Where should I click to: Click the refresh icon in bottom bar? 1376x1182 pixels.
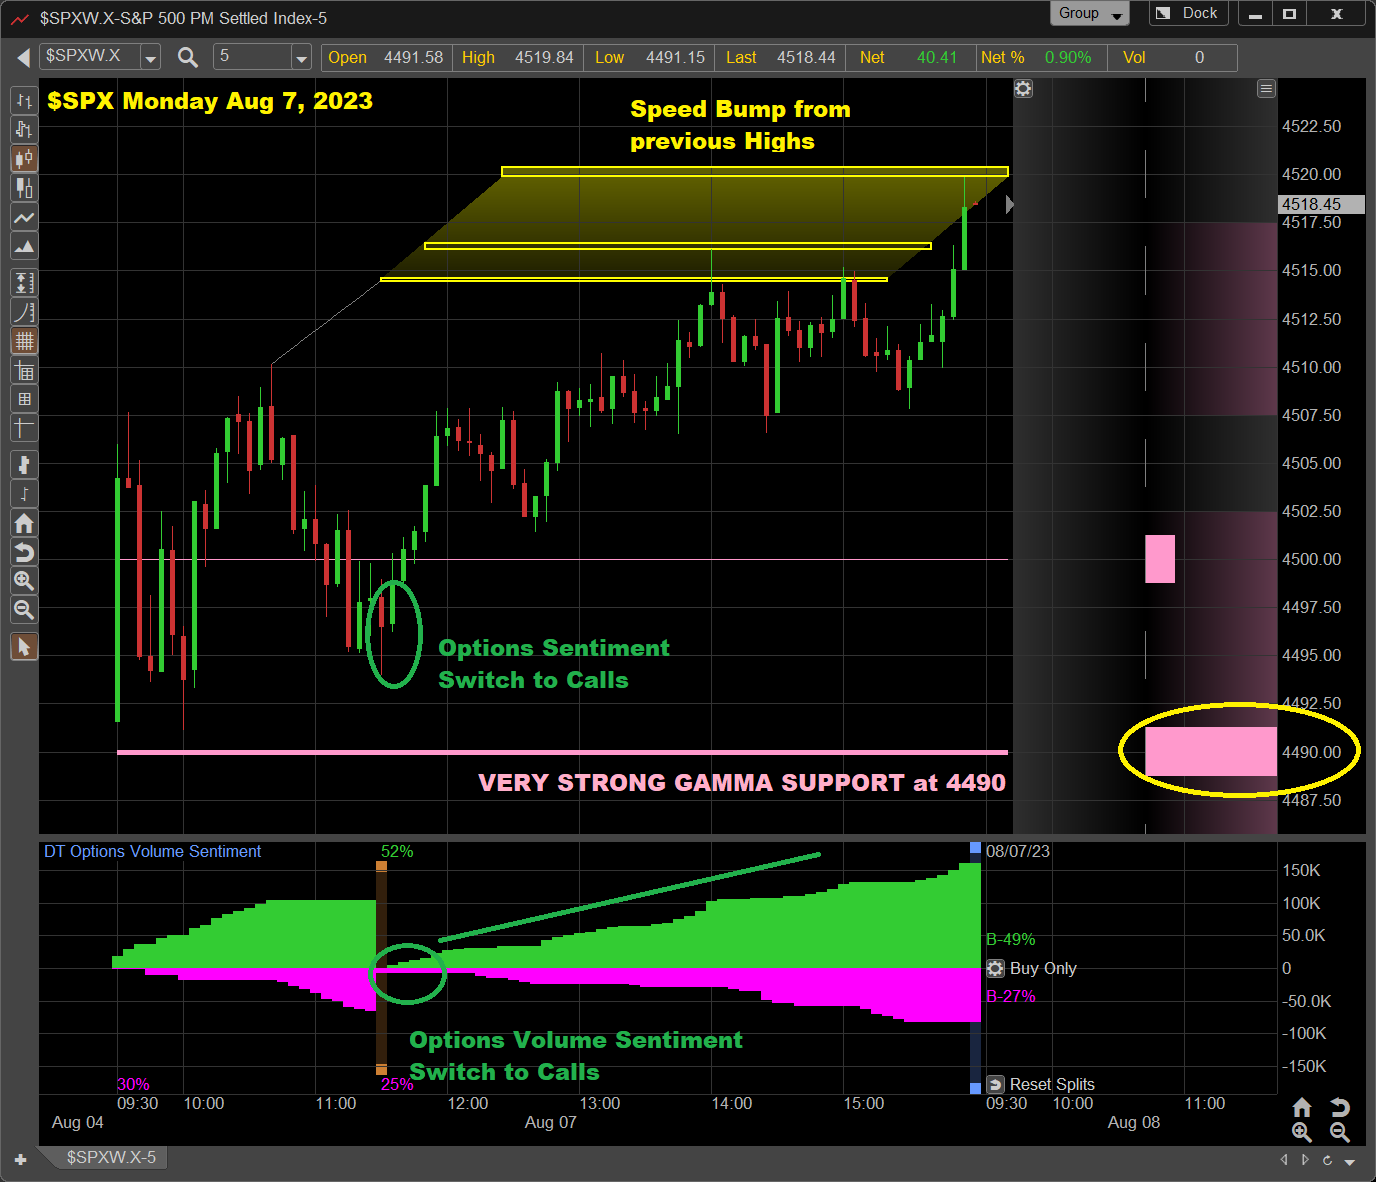(1327, 1160)
